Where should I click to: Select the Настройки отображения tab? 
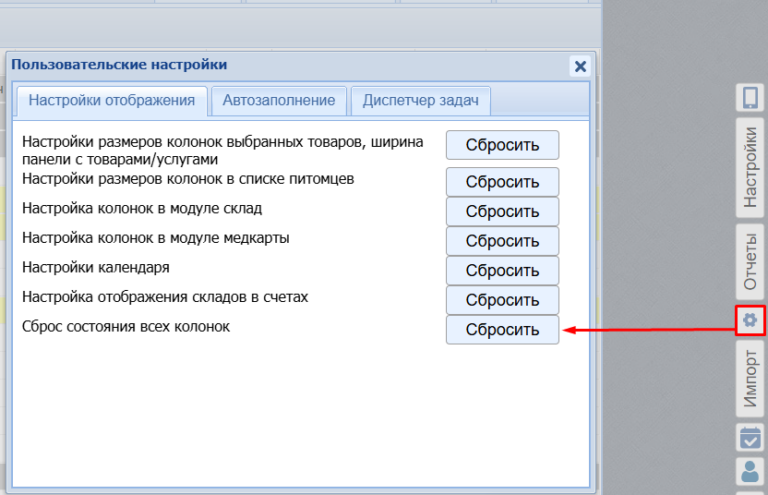[x=111, y=101]
